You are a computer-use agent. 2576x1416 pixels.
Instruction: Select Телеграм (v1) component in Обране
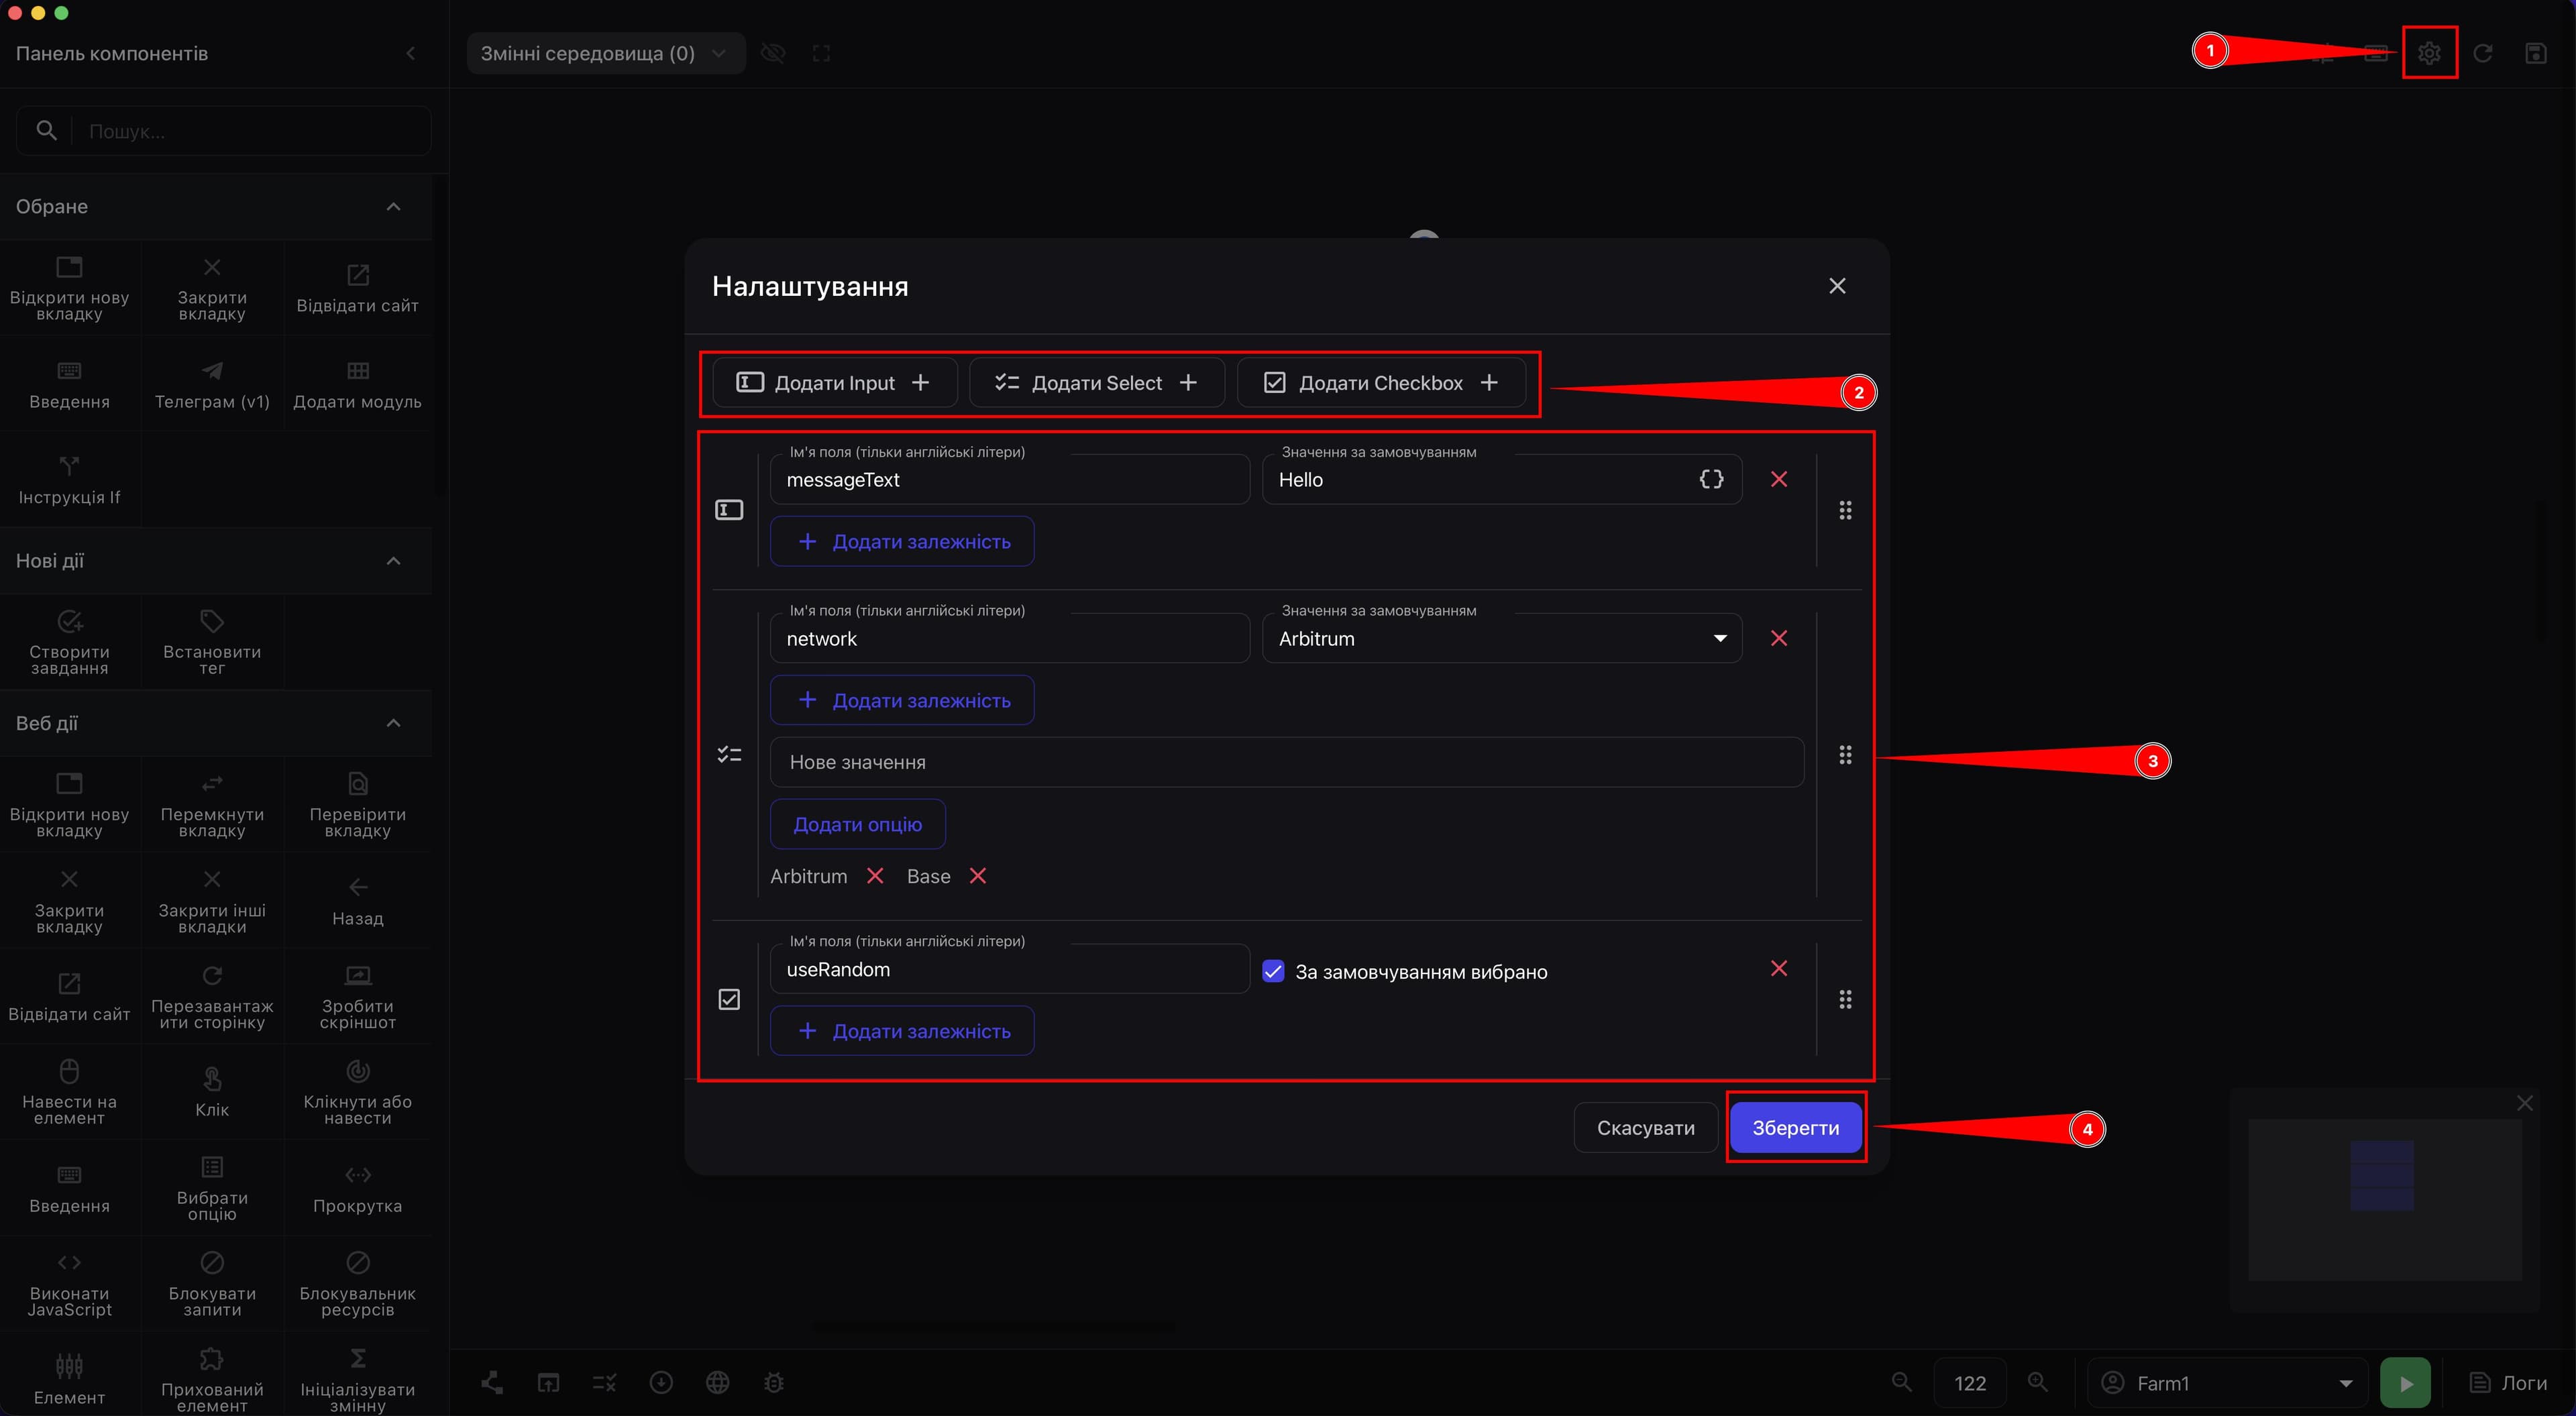tap(212, 385)
